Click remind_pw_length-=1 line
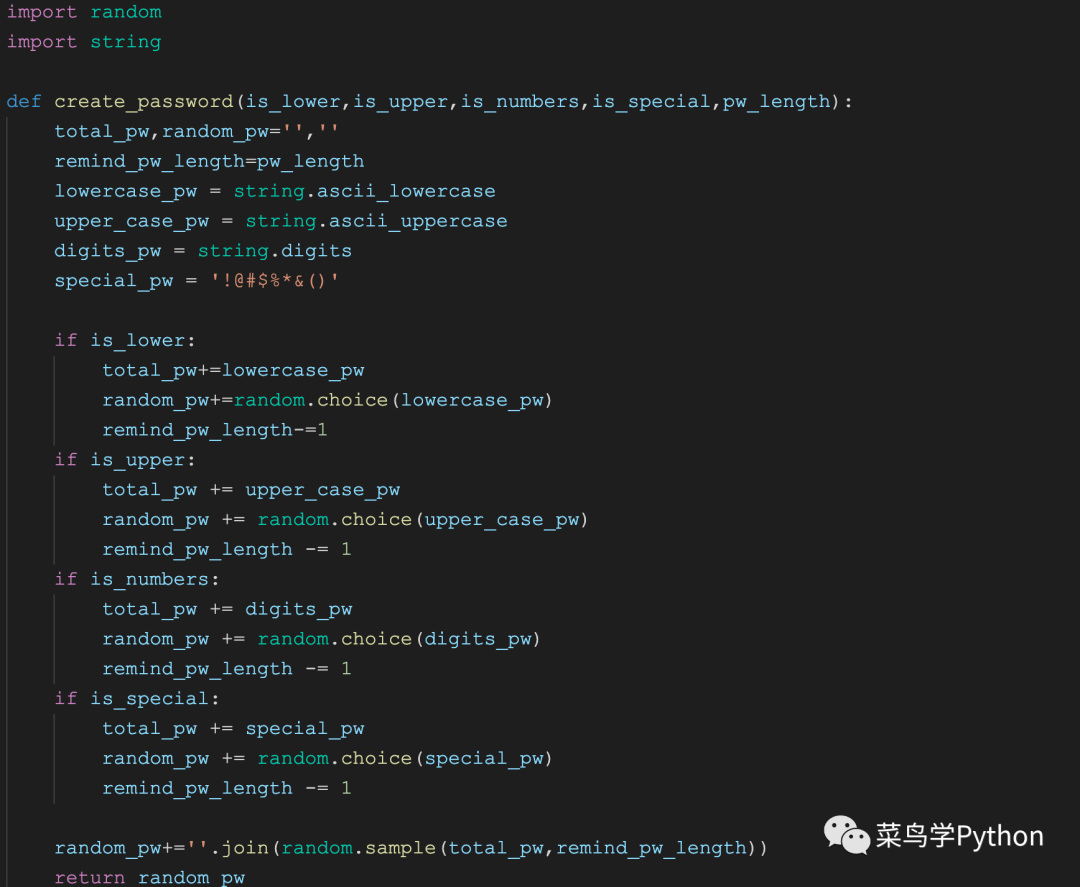 tap(215, 430)
